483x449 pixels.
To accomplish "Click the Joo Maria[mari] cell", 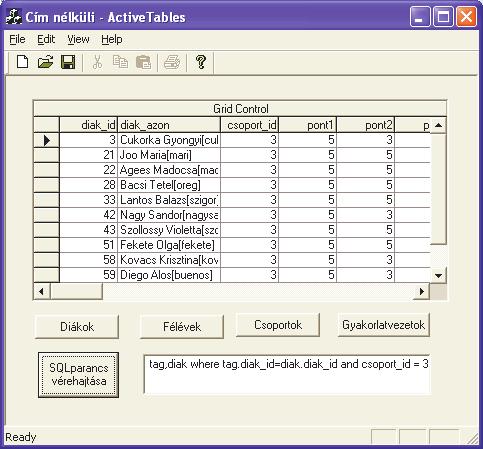I will point(169,155).
